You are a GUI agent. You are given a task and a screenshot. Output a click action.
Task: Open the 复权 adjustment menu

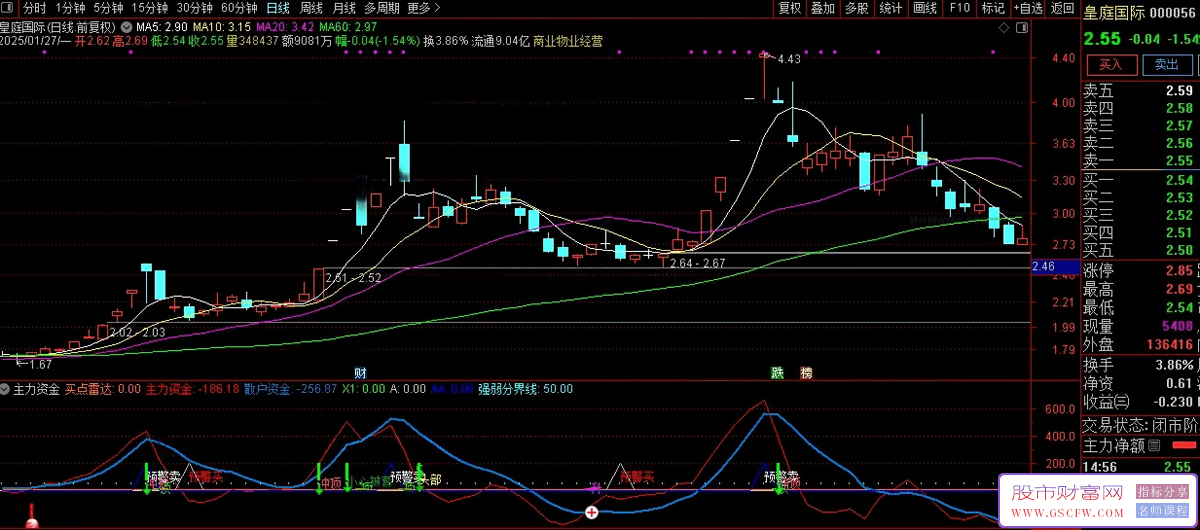click(790, 8)
